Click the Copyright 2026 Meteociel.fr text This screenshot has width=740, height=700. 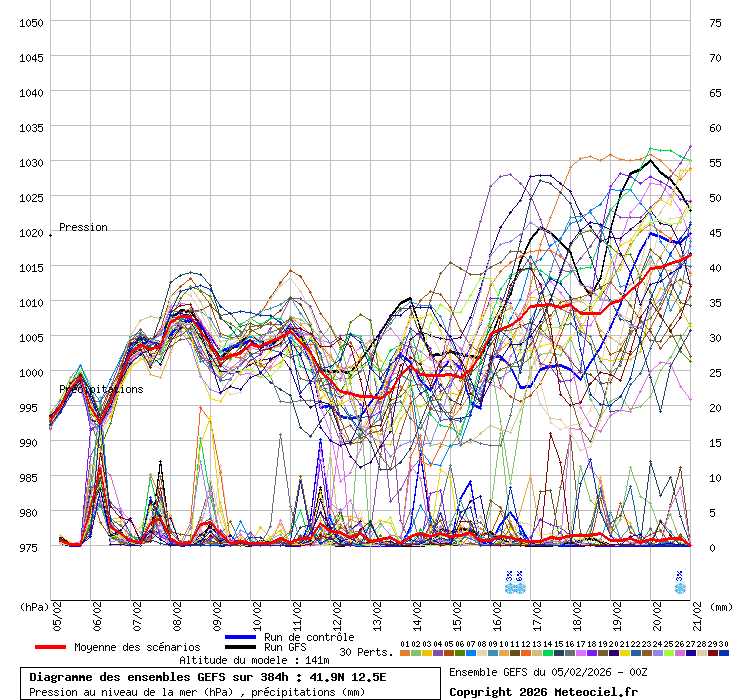pyautogui.click(x=542, y=691)
